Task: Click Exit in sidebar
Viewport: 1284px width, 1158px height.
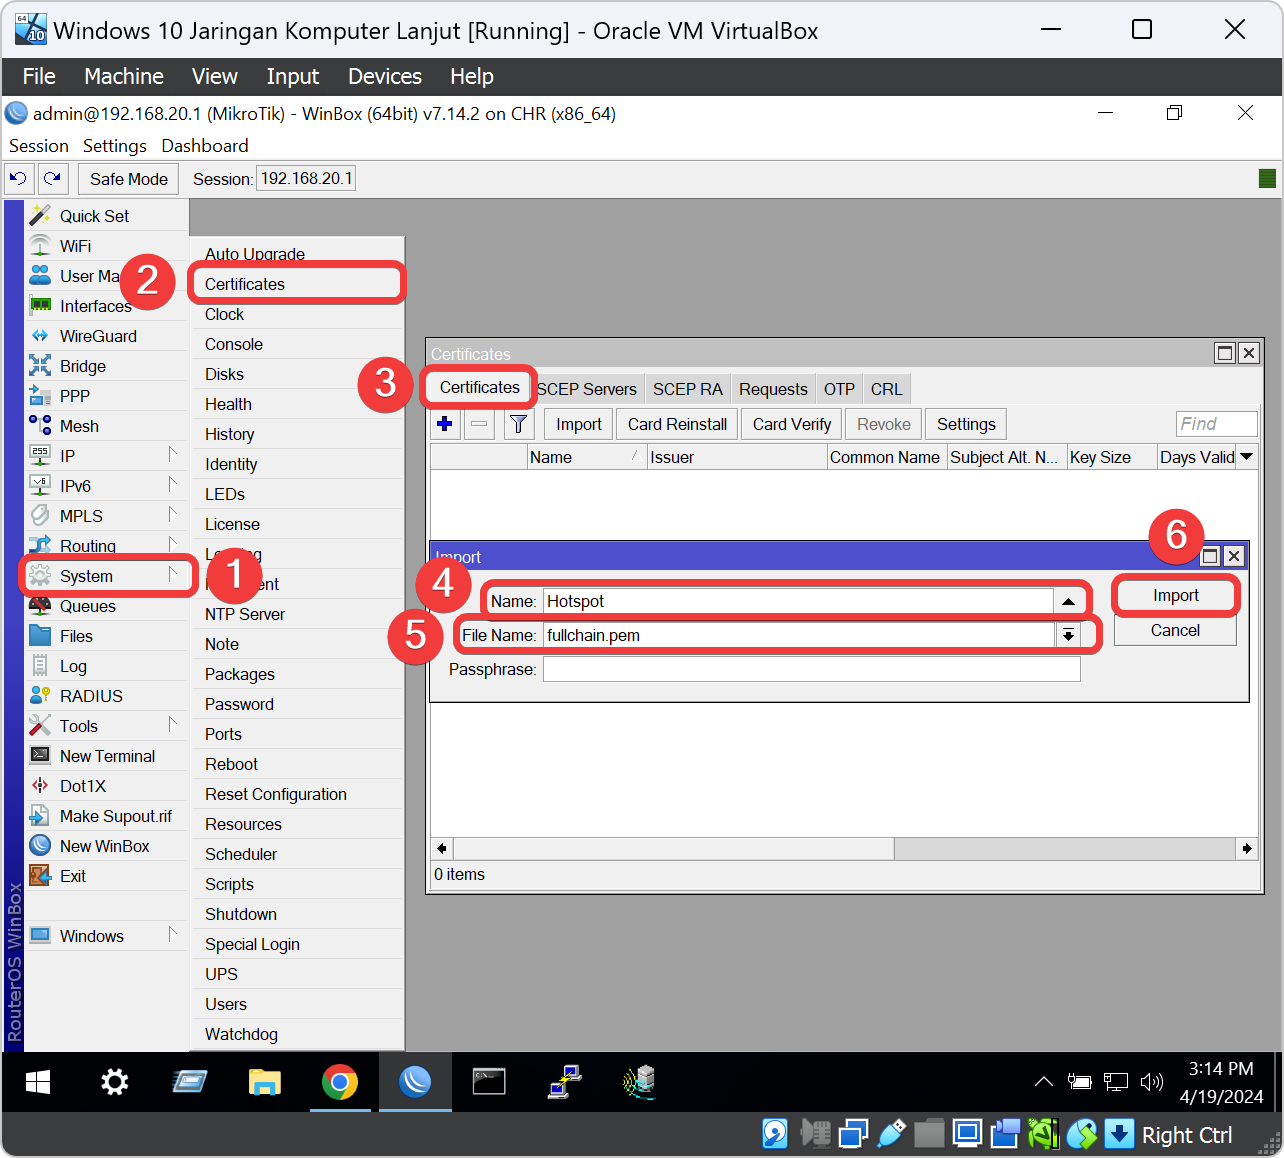Action: pyautogui.click(x=72, y=876)
